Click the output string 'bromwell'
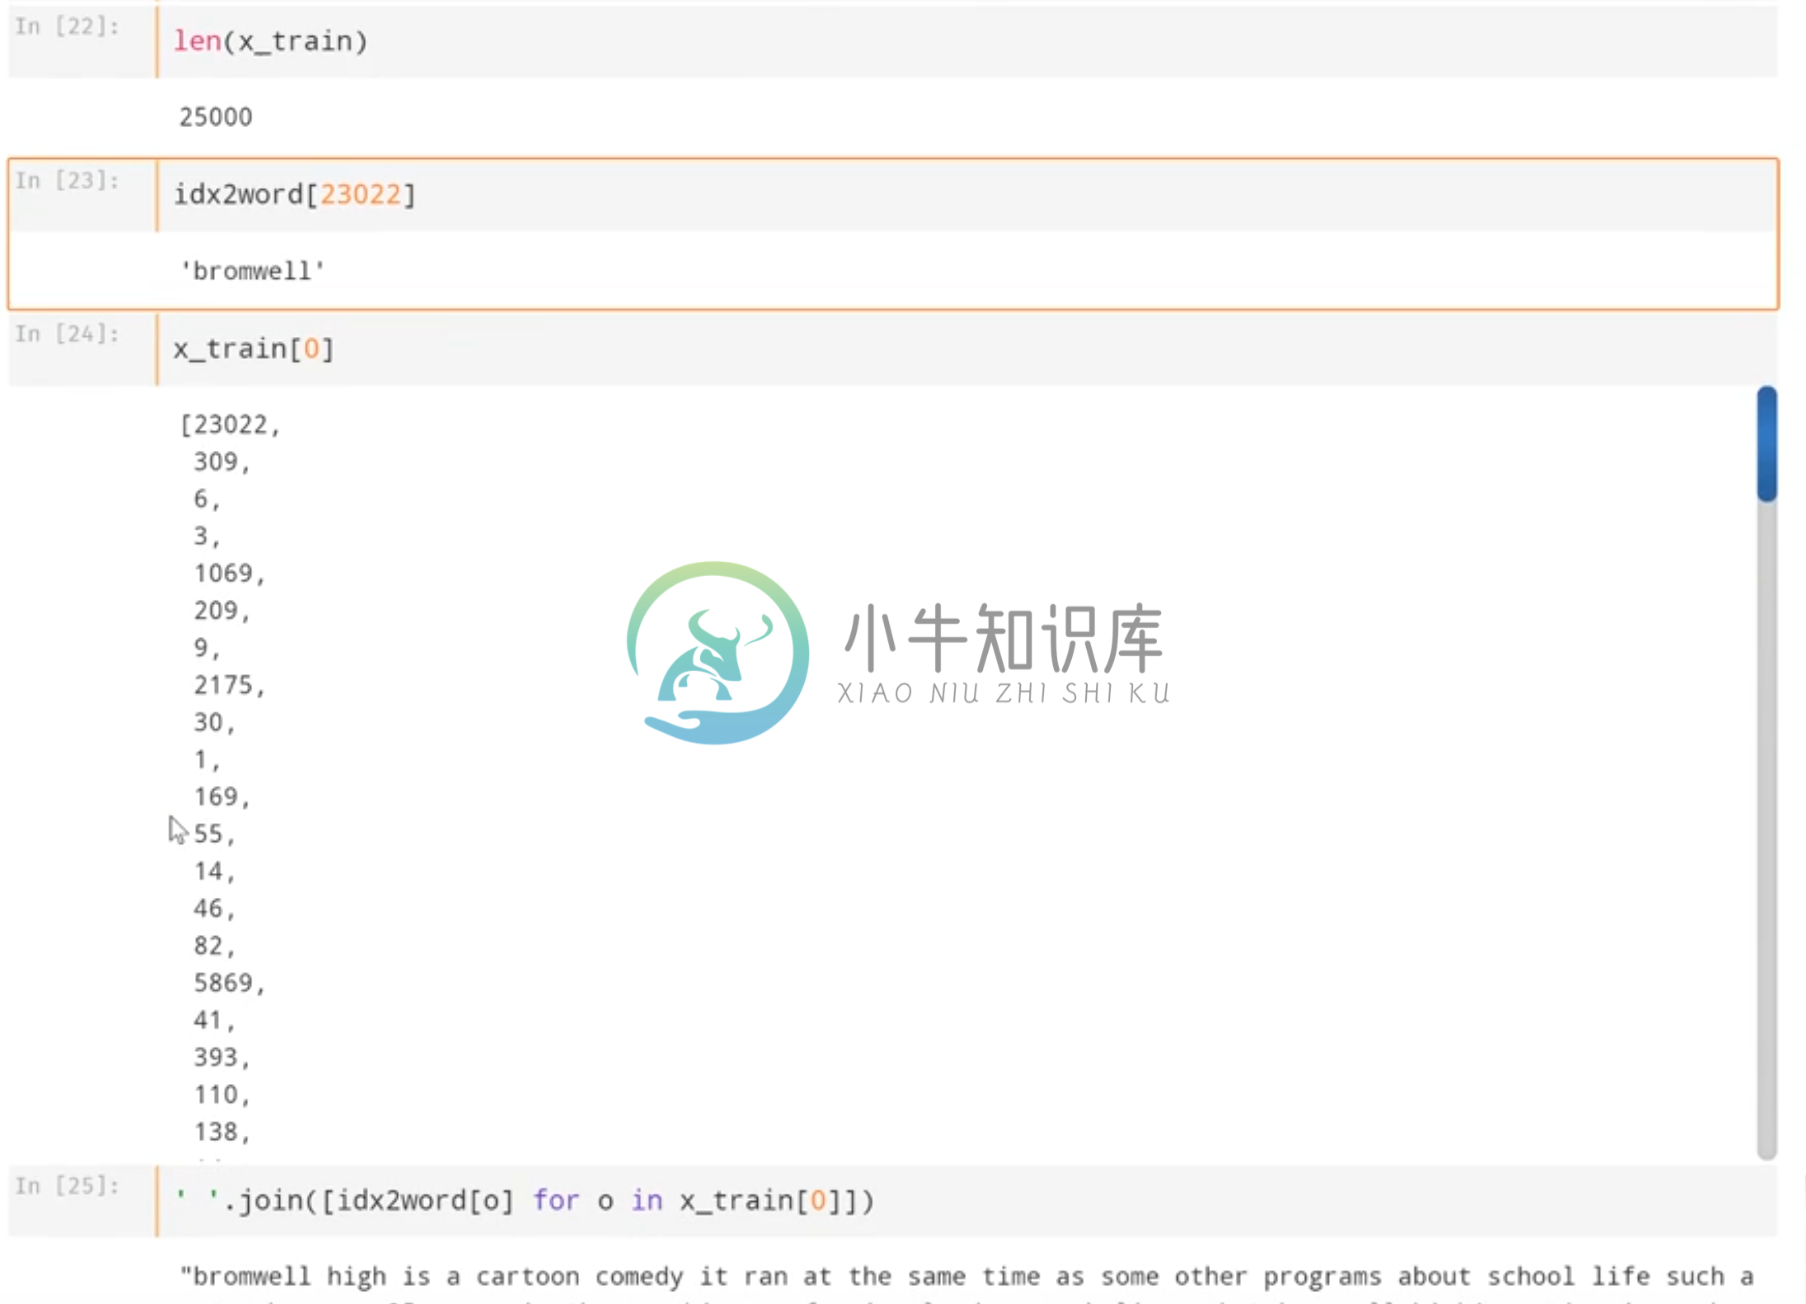The height and width of the screenshot is (1304, 1806). [x=252, y=271]
